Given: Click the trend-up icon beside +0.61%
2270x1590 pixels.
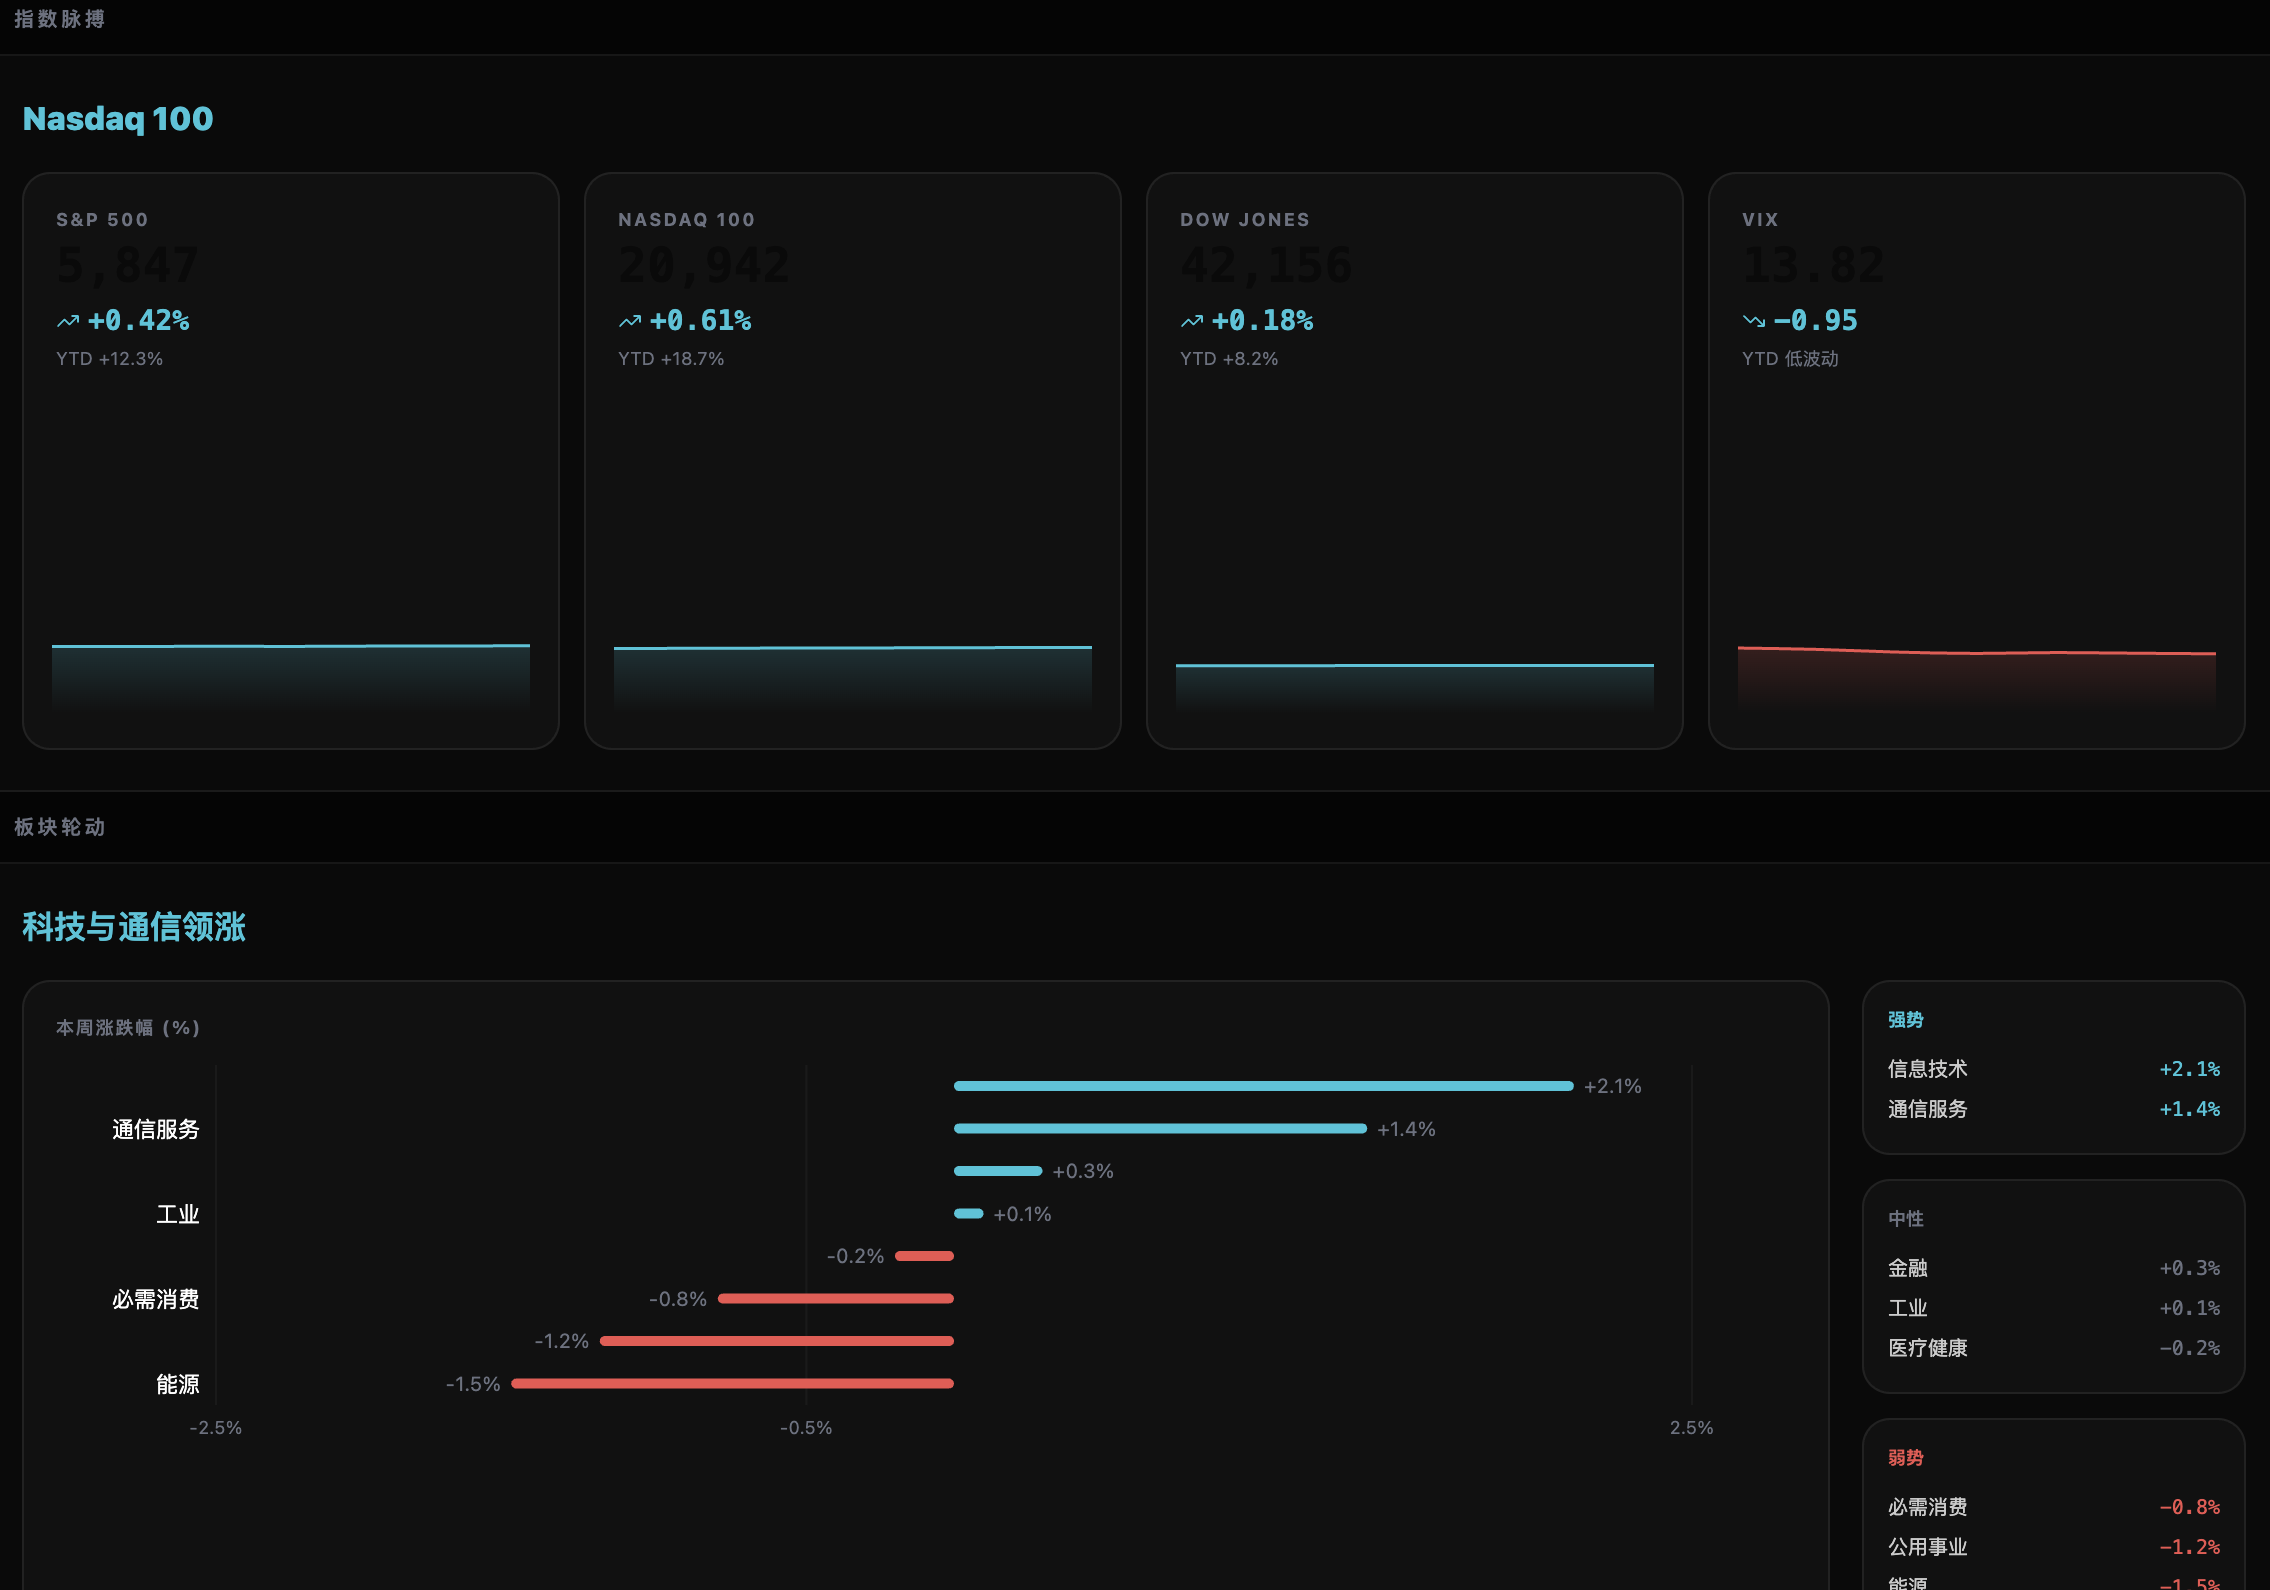Looking at the screenshot, I should point(630,321).
